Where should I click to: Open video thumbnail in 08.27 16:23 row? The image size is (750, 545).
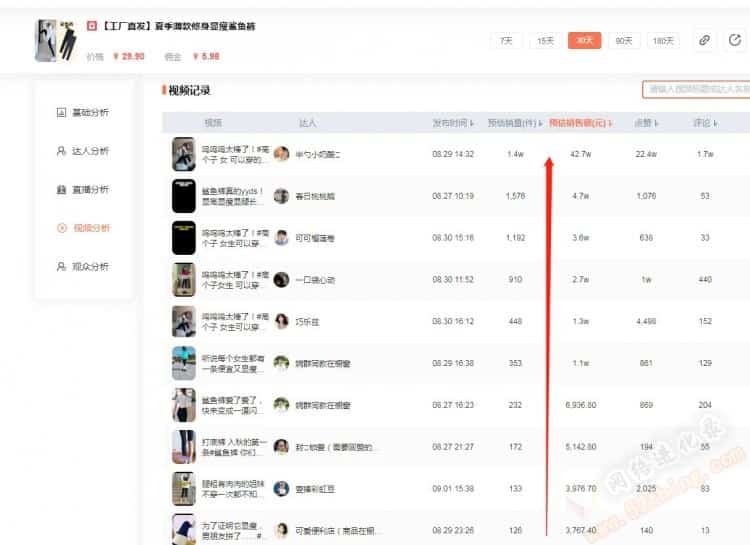184,405
